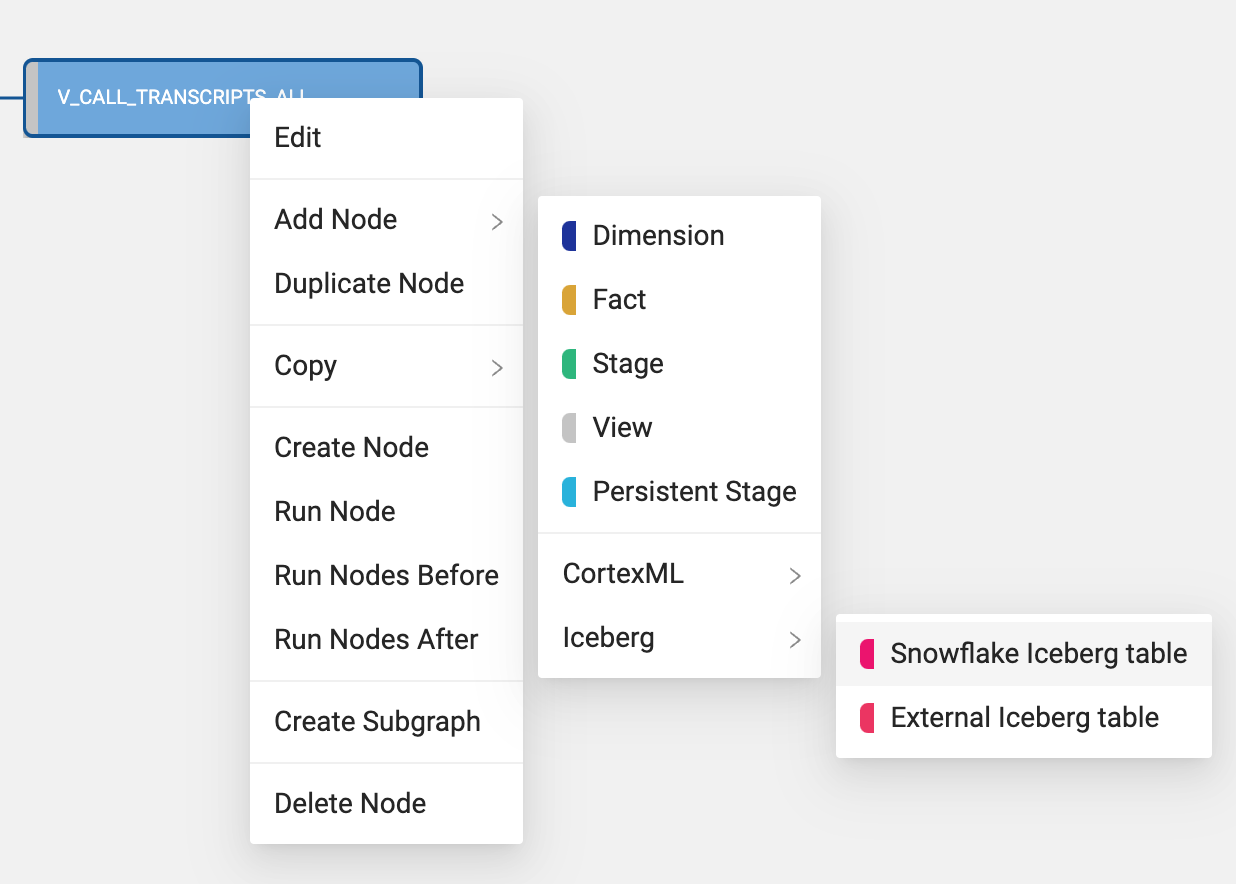Choose Create Node from the menu
Screen dimensions: 1236x884
click(351, 448)
